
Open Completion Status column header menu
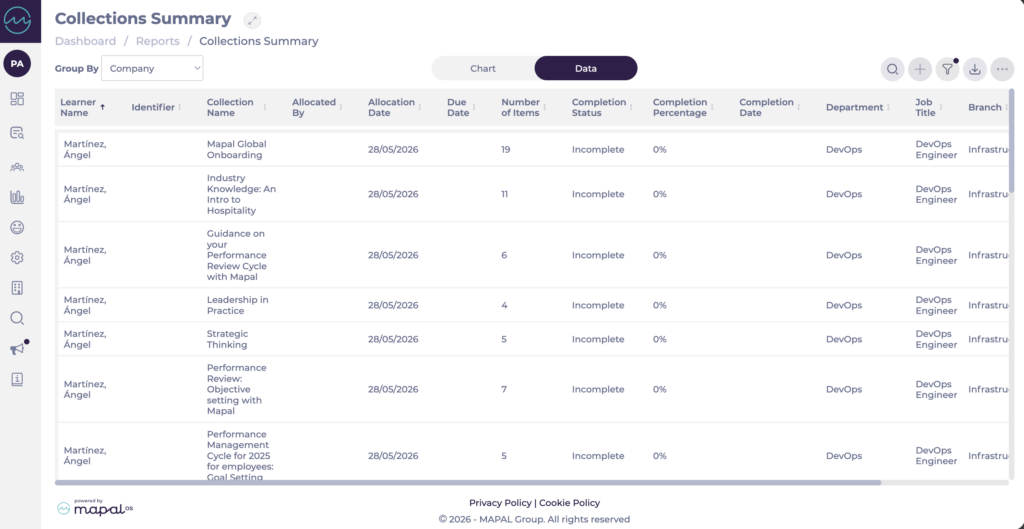(598, 107)
